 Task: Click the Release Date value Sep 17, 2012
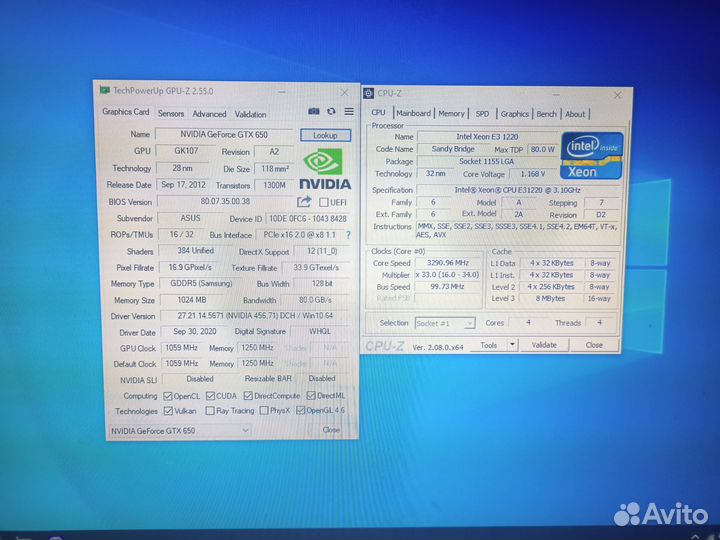pyautogui.click(x=183, y=185)
